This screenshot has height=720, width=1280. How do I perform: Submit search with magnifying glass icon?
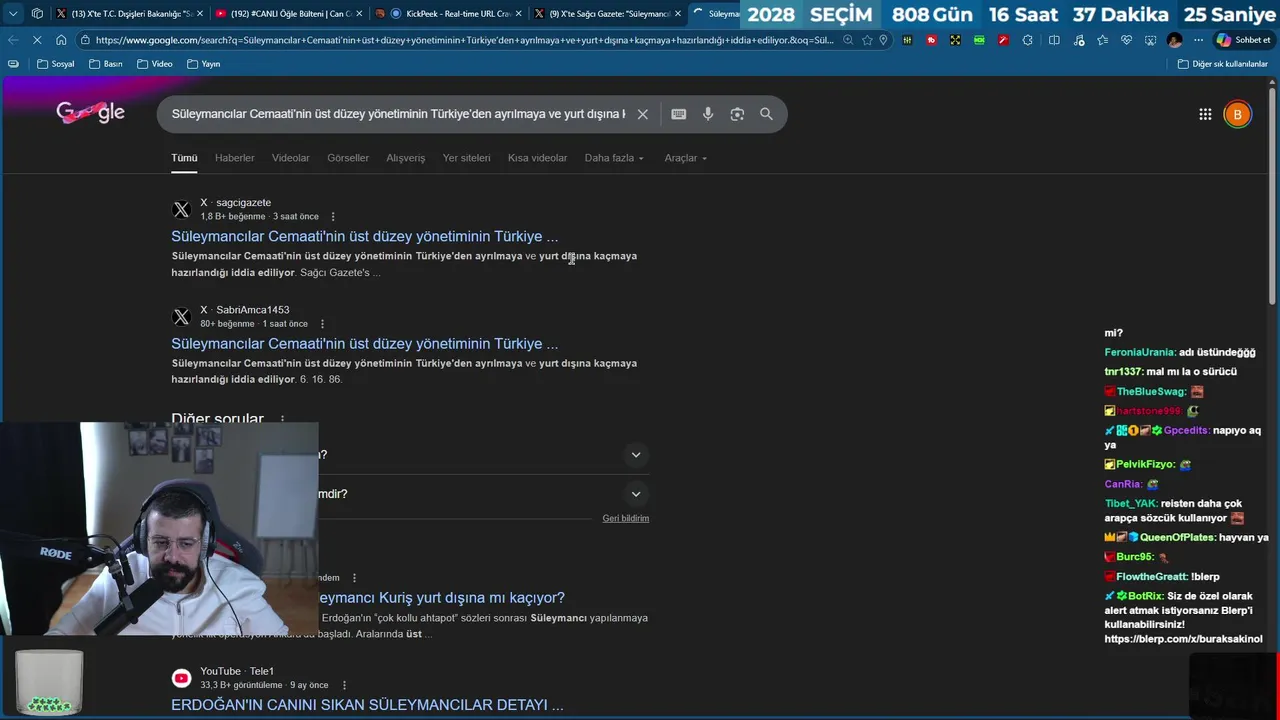coord(766,114)
